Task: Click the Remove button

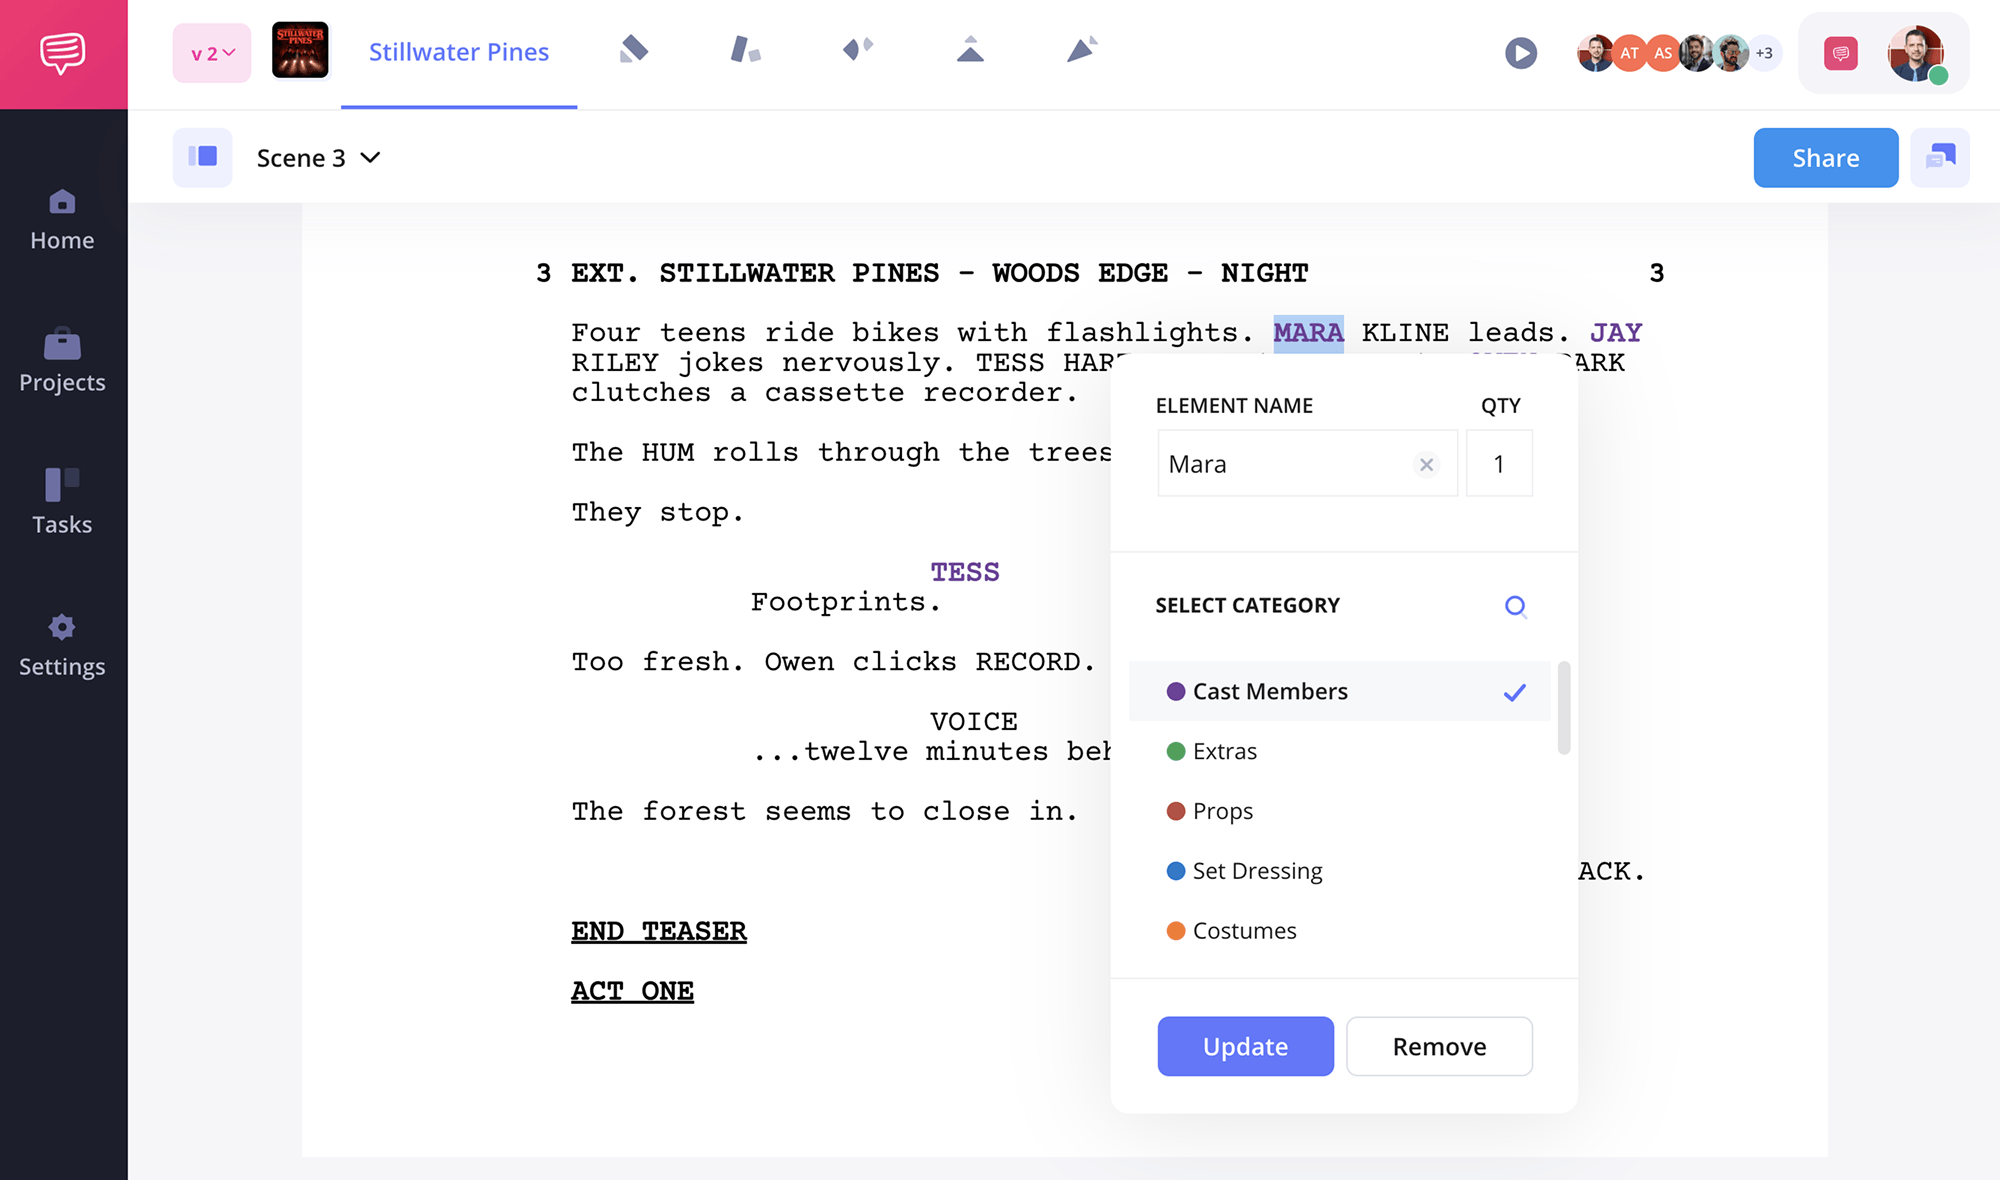Action: point(1439,1047)
